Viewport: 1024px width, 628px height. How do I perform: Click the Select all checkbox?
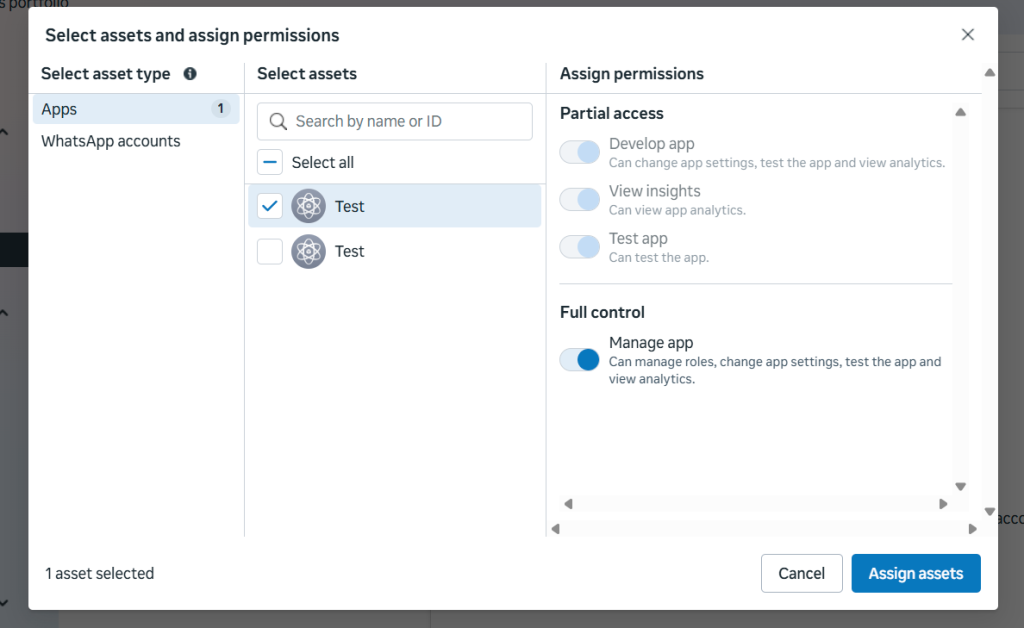click(x=269, y=161)
